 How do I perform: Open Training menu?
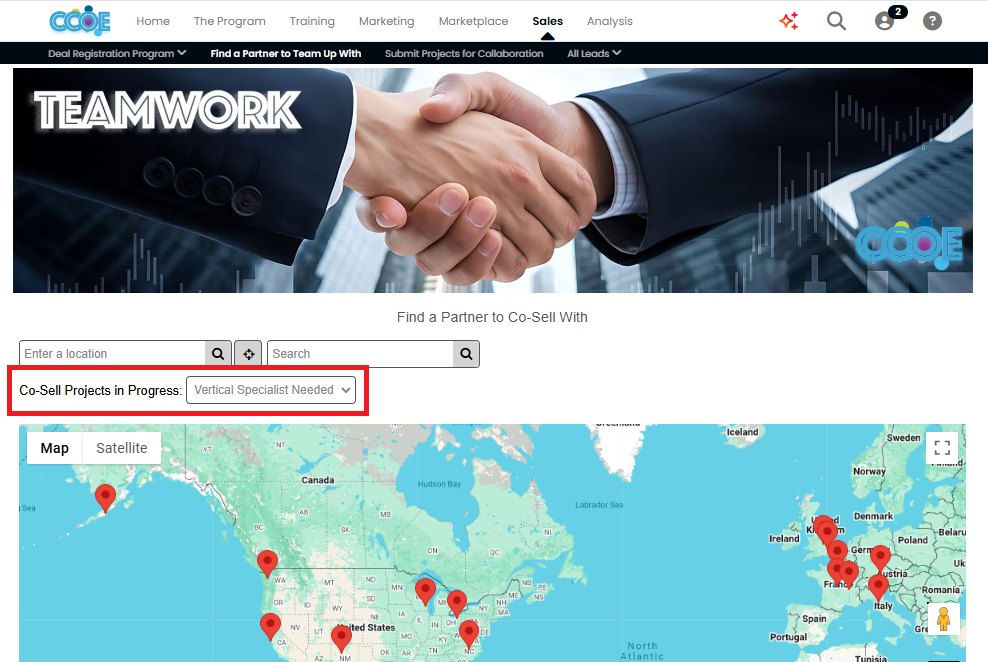point(312,21)
